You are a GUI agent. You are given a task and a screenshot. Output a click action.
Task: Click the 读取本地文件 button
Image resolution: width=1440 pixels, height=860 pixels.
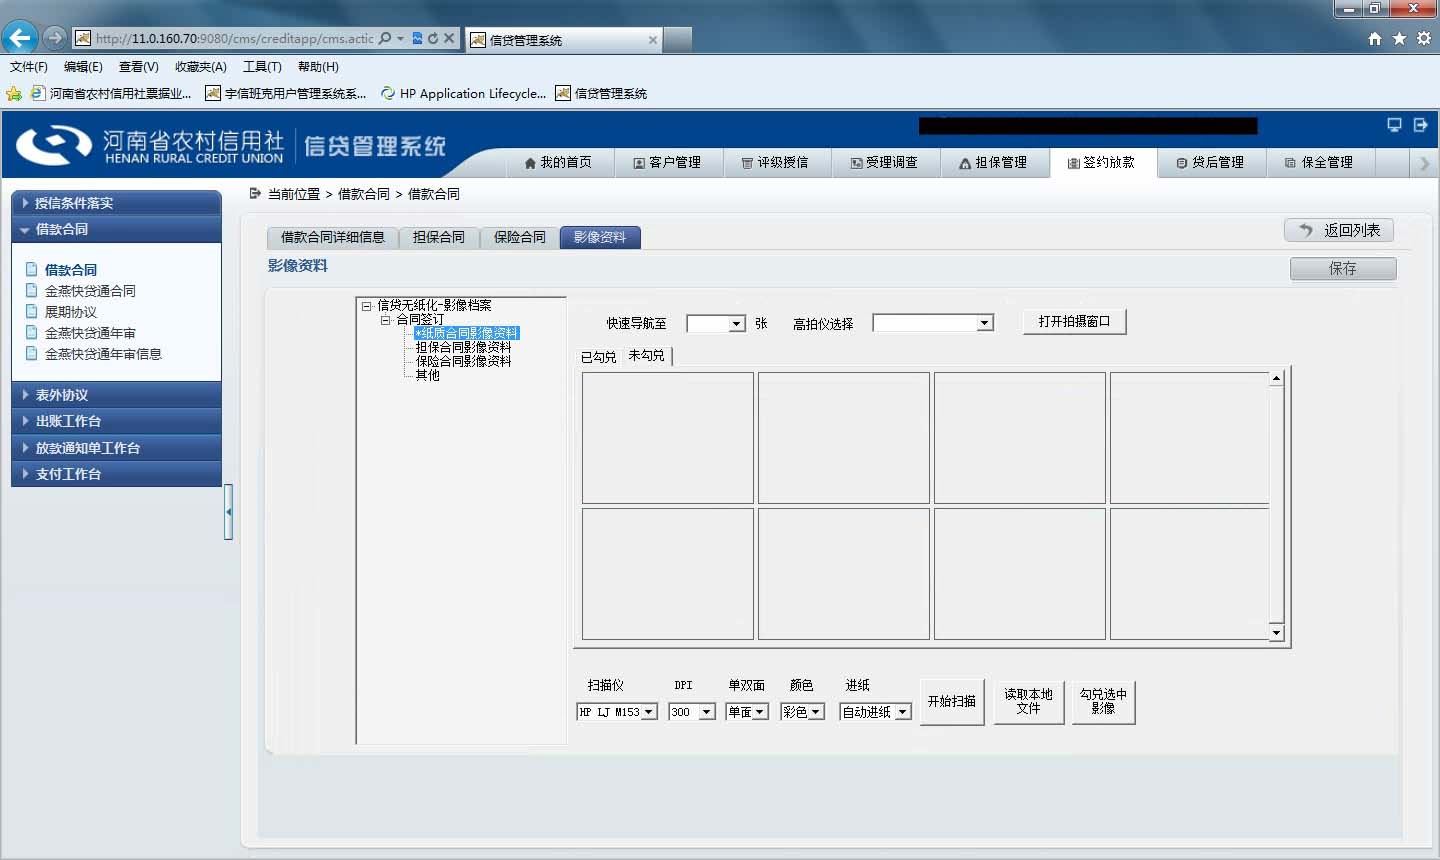[x=1028, y=702]
